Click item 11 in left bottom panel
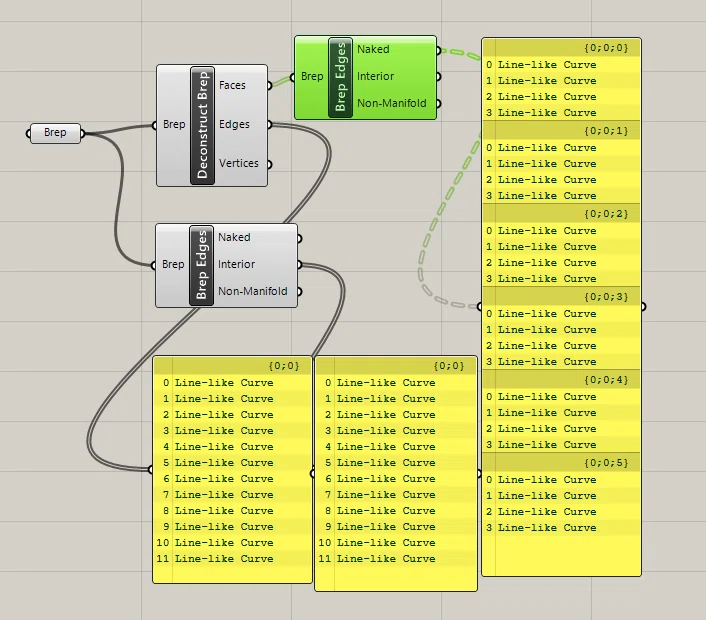Image resolution: width=706 pixels, height=620 pixels. (x=233, y=559)
